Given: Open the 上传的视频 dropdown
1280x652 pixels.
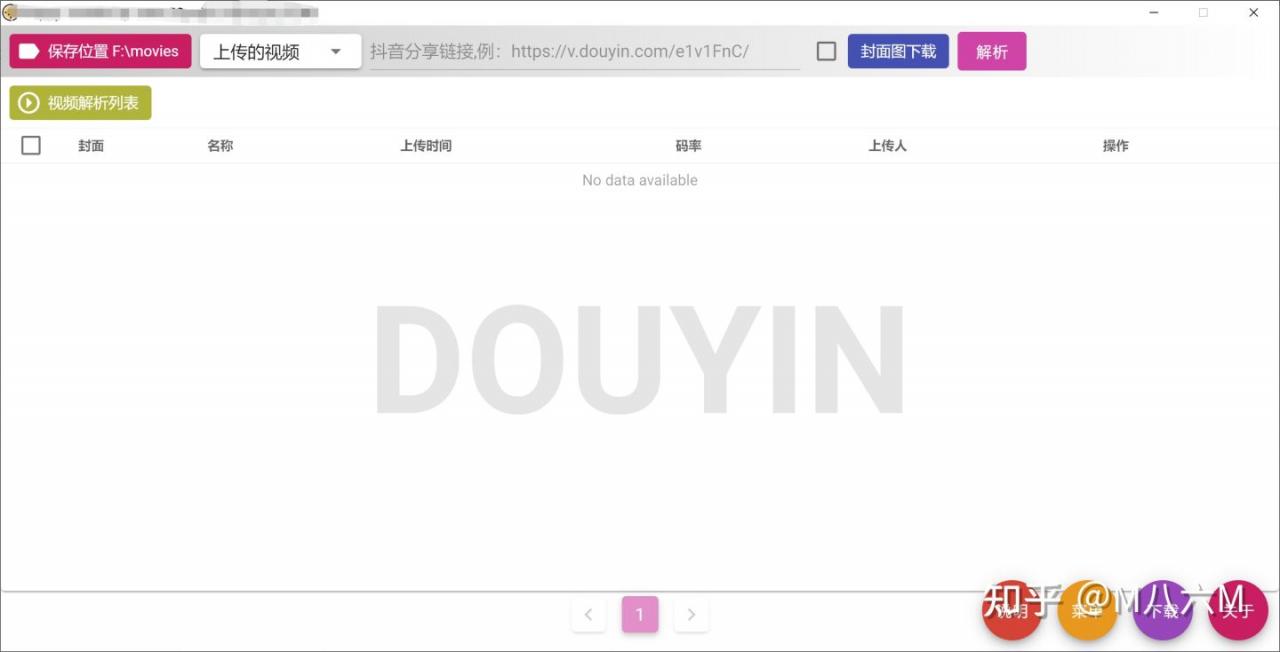Looking at the screenshot, I should [x=280, y=51].
